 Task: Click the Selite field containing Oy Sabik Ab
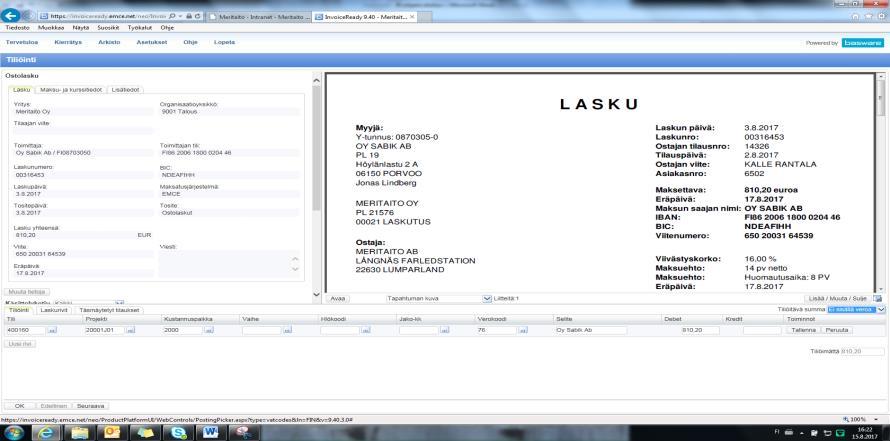click(x=591, y=330)
